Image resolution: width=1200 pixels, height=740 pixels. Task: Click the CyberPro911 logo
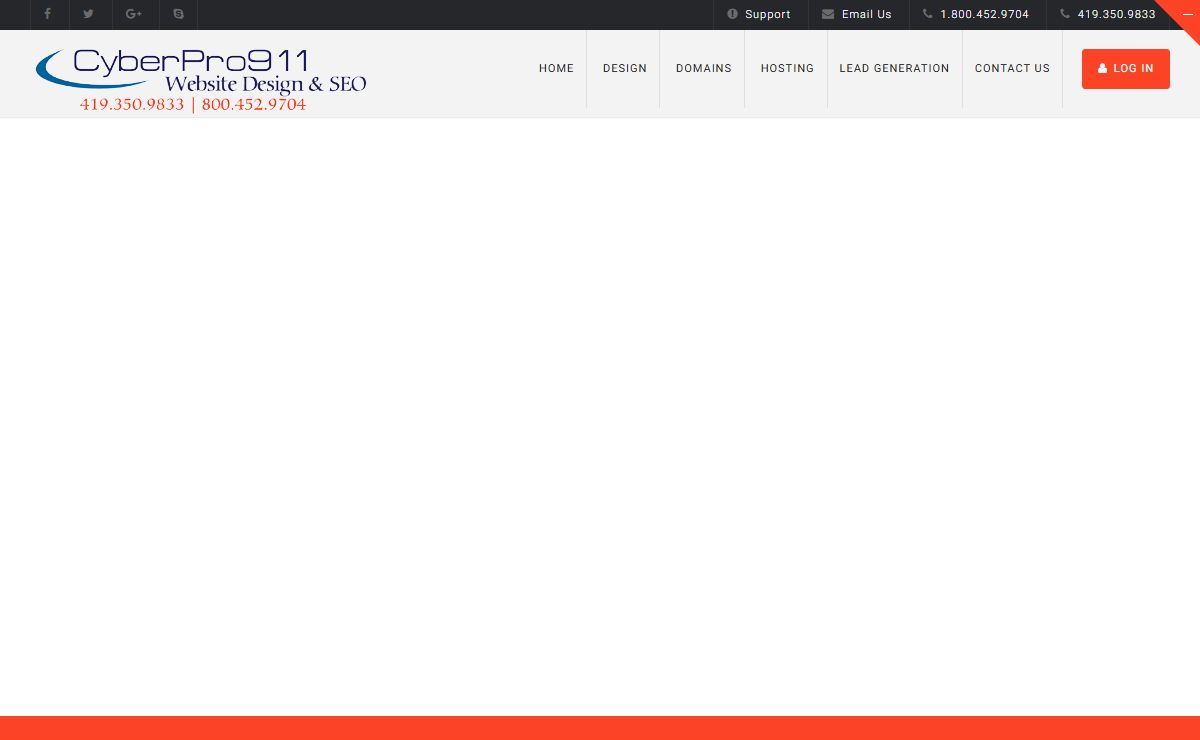coord(201,80)
